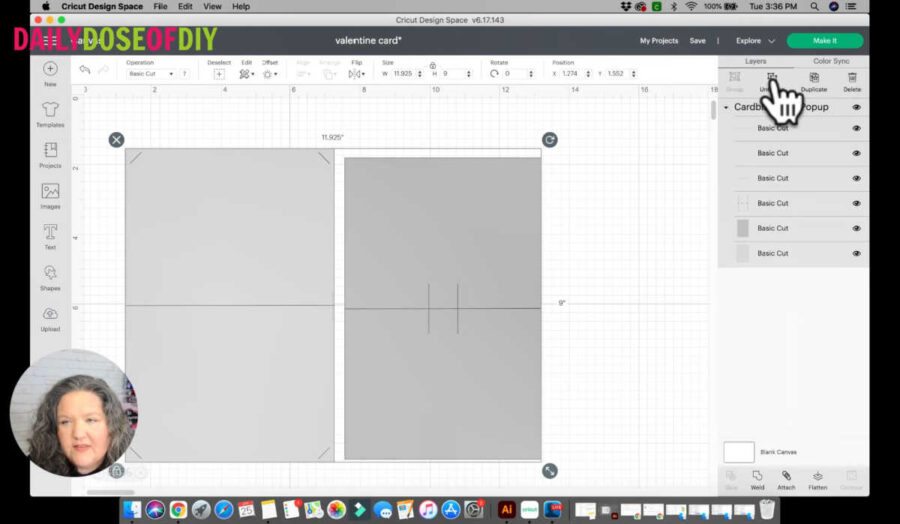Viewport: 900px width, 524px height.
Task: Open My Projects
Action: pos(659,41)
